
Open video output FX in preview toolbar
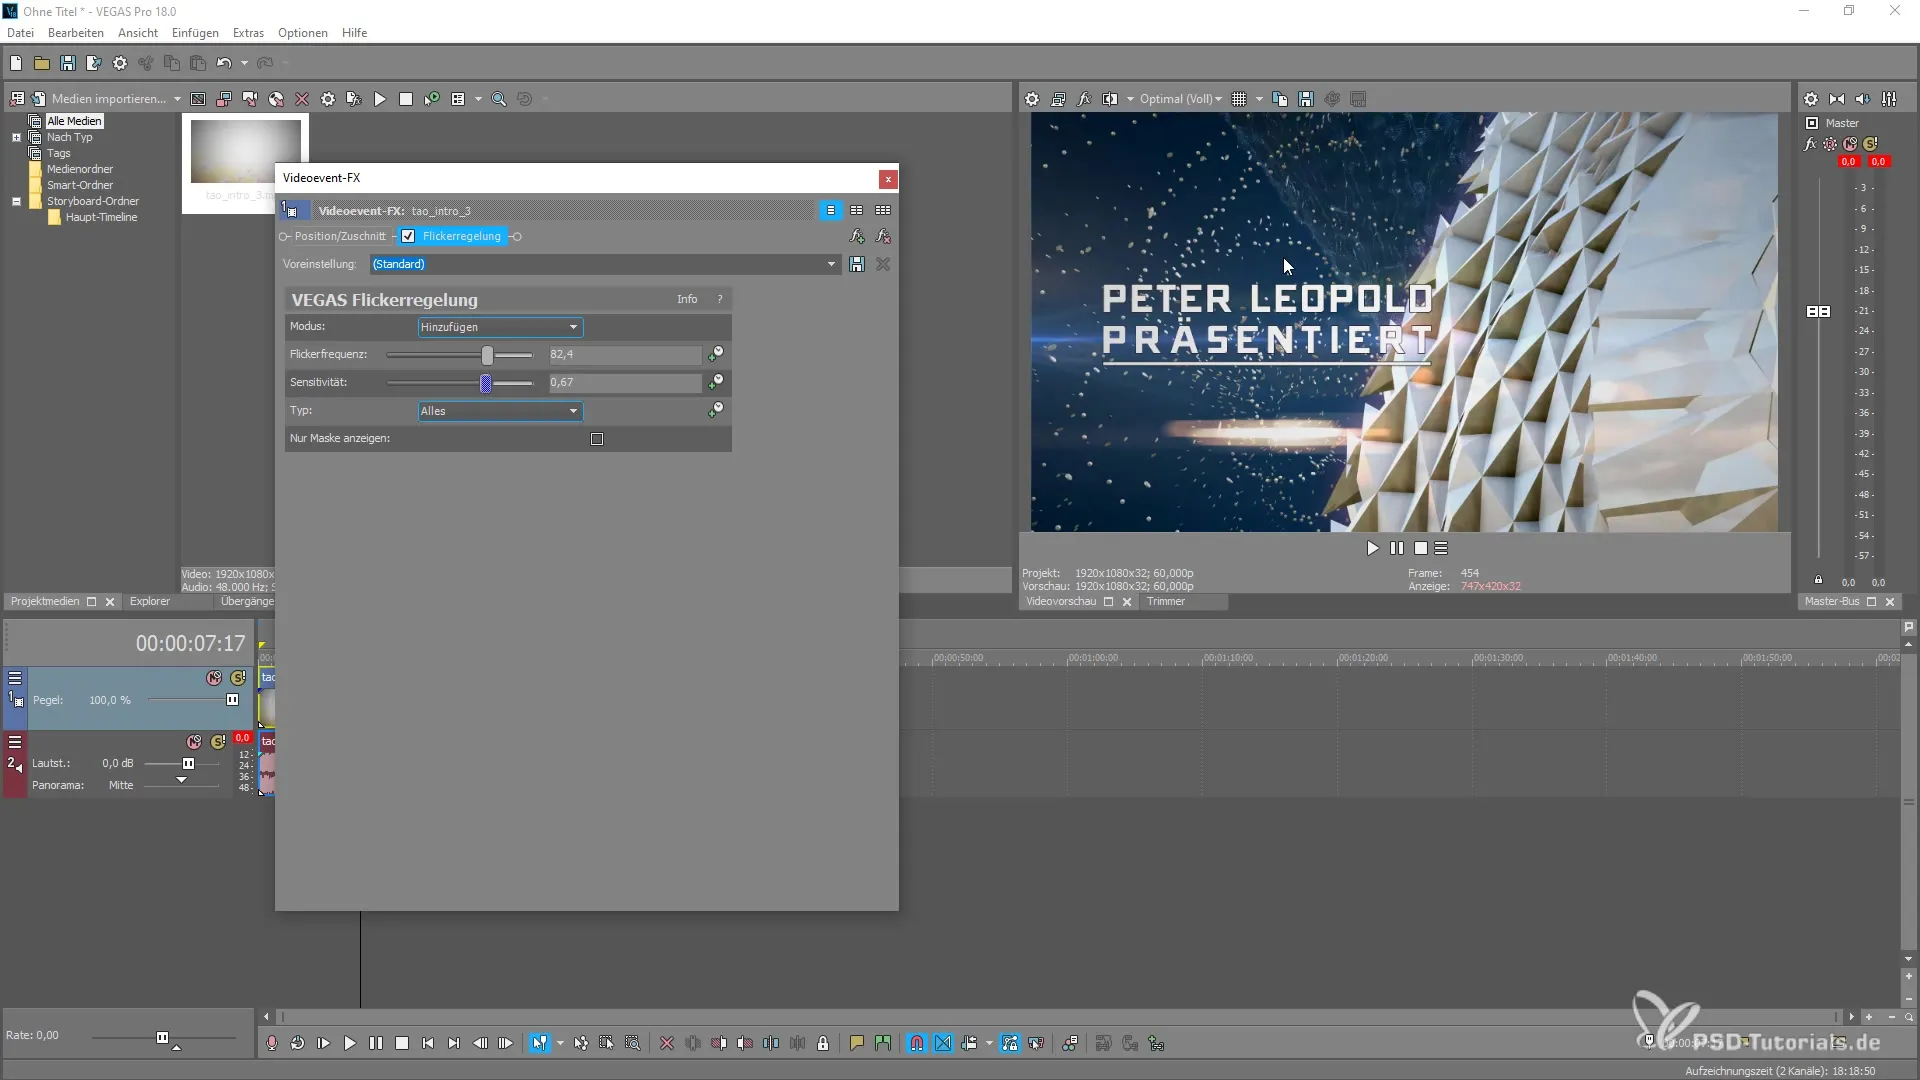1084,99
